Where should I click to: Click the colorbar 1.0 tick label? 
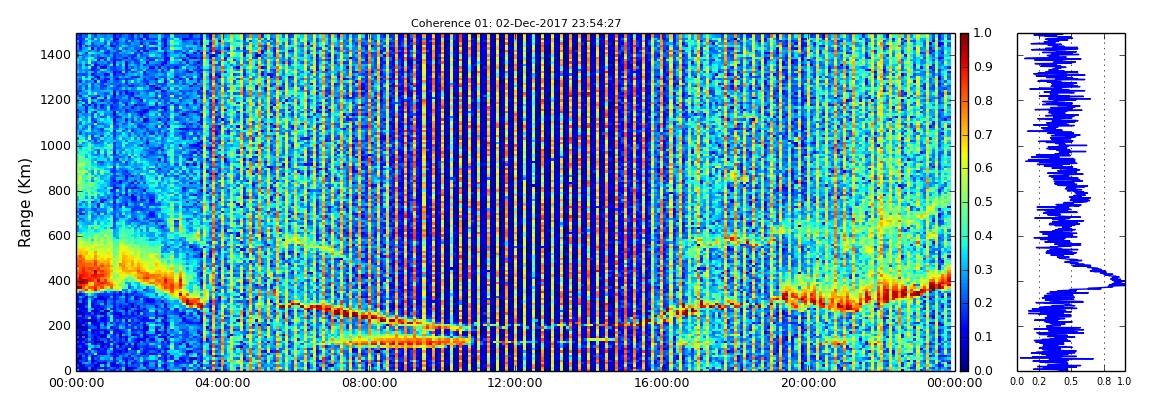point(981,34)
